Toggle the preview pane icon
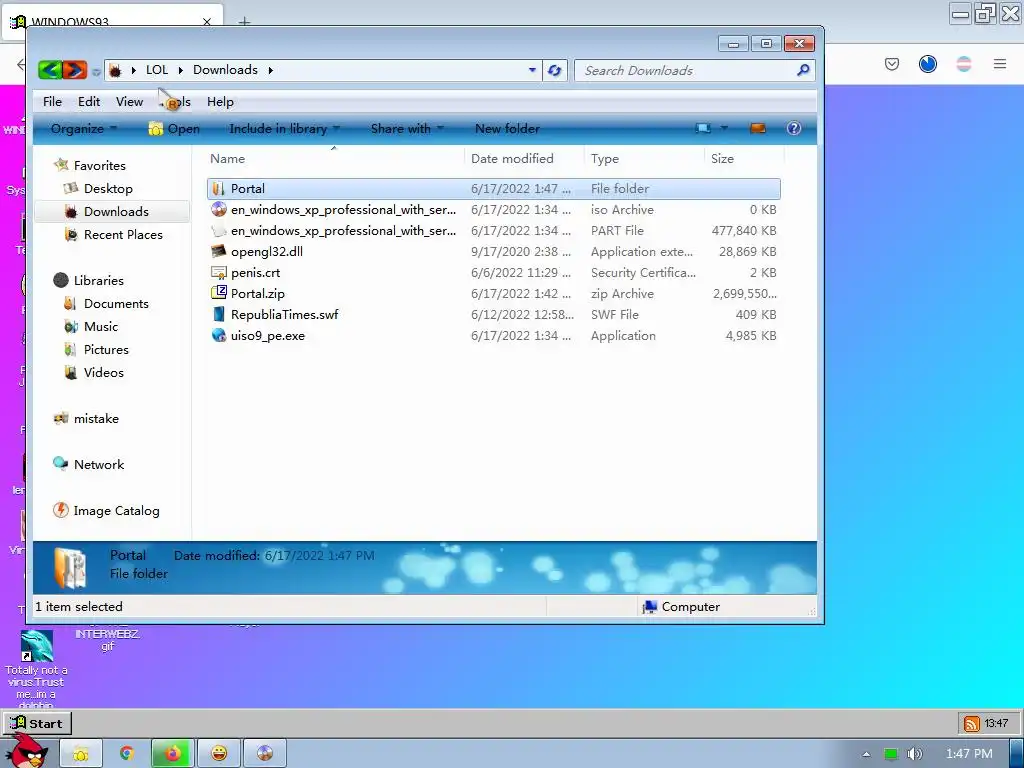This screenshot has height=768, width=1024. click(x=758, y=129)
